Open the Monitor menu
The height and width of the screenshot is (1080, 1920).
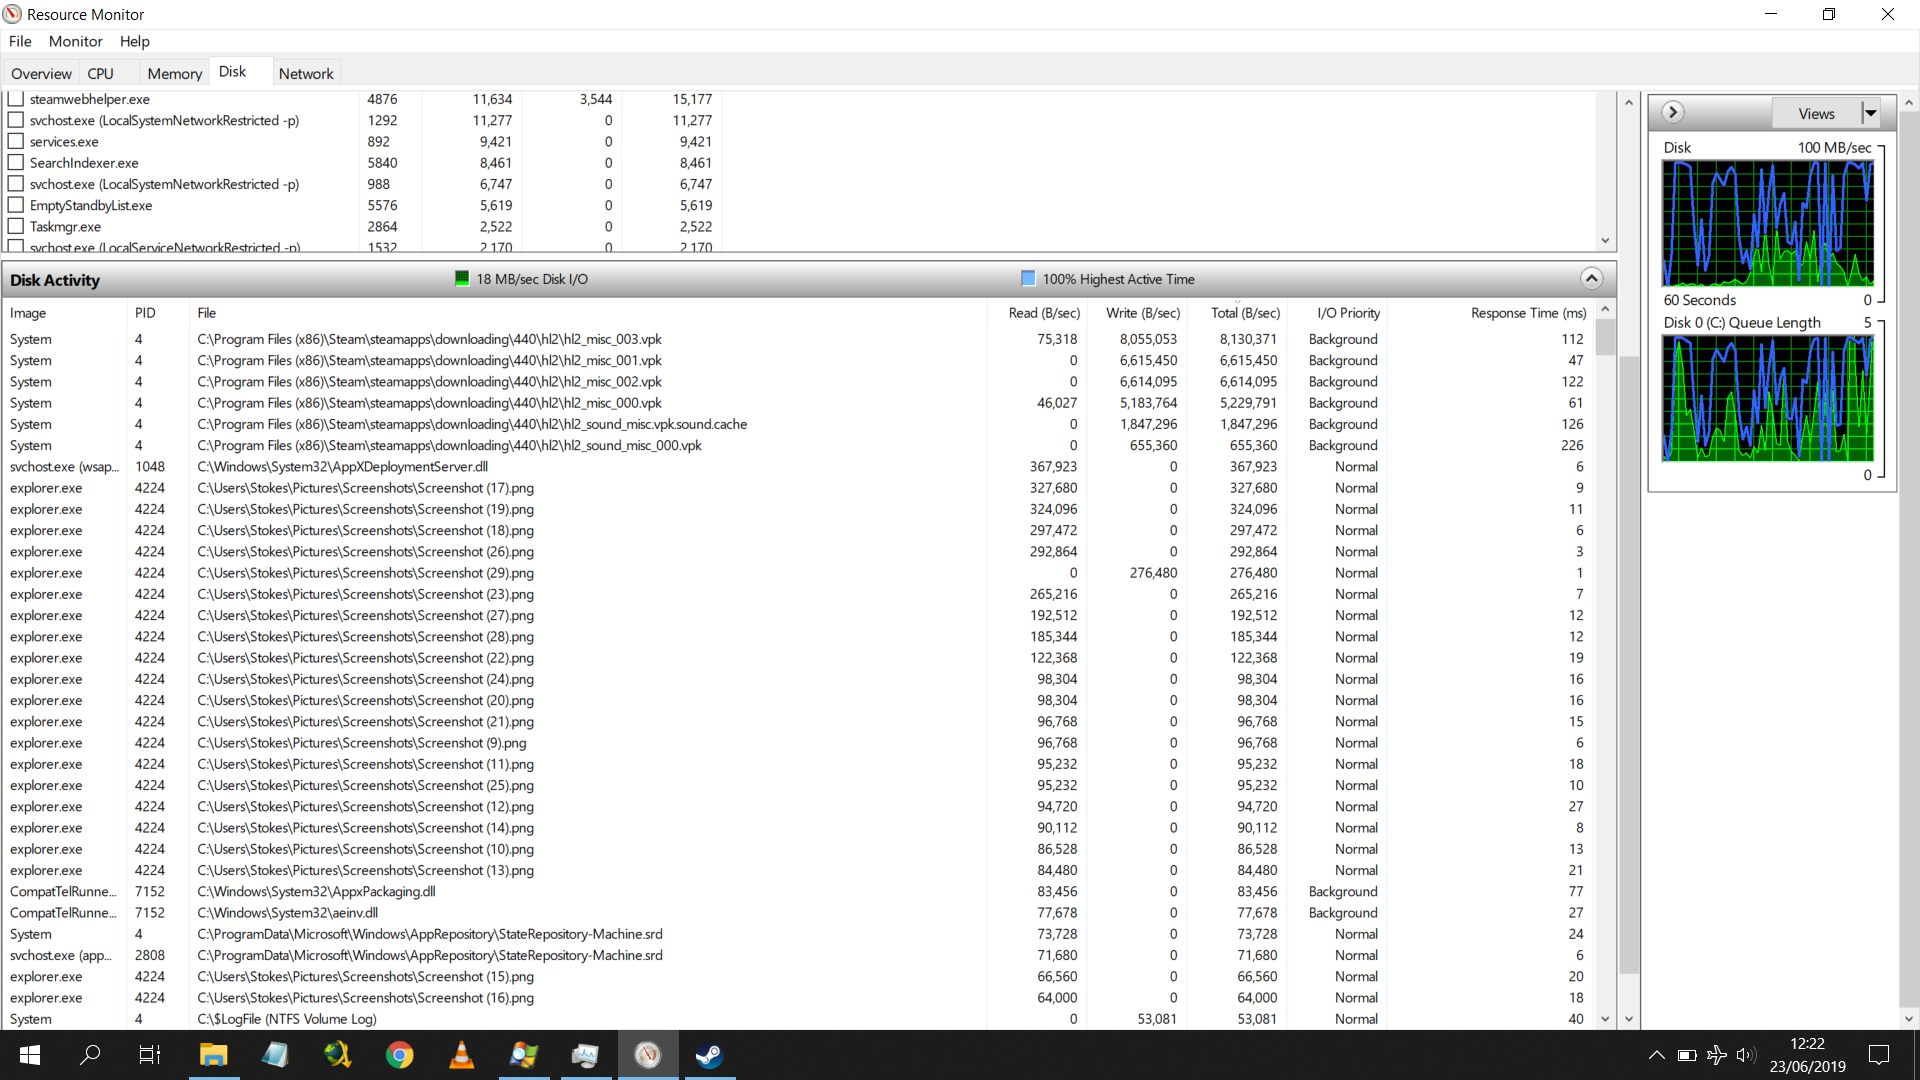(x=76, y=41)
